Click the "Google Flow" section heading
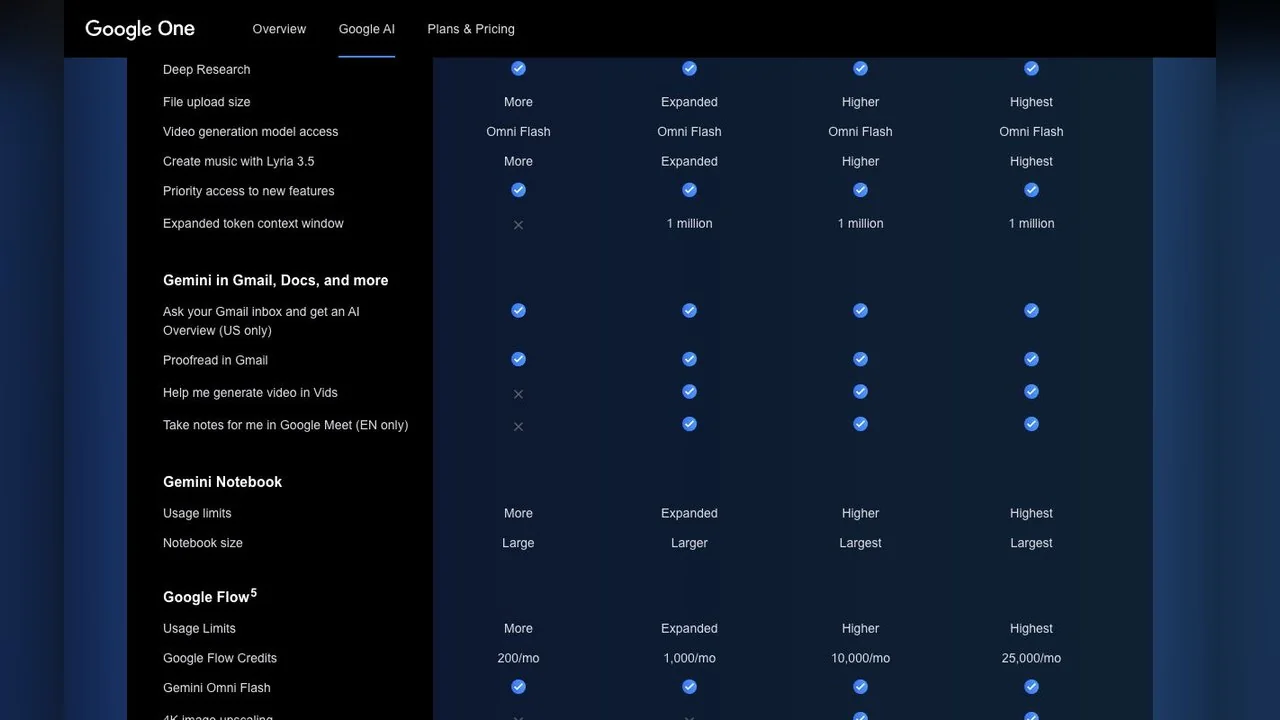Screen dimensions: 1280x720 206,597
